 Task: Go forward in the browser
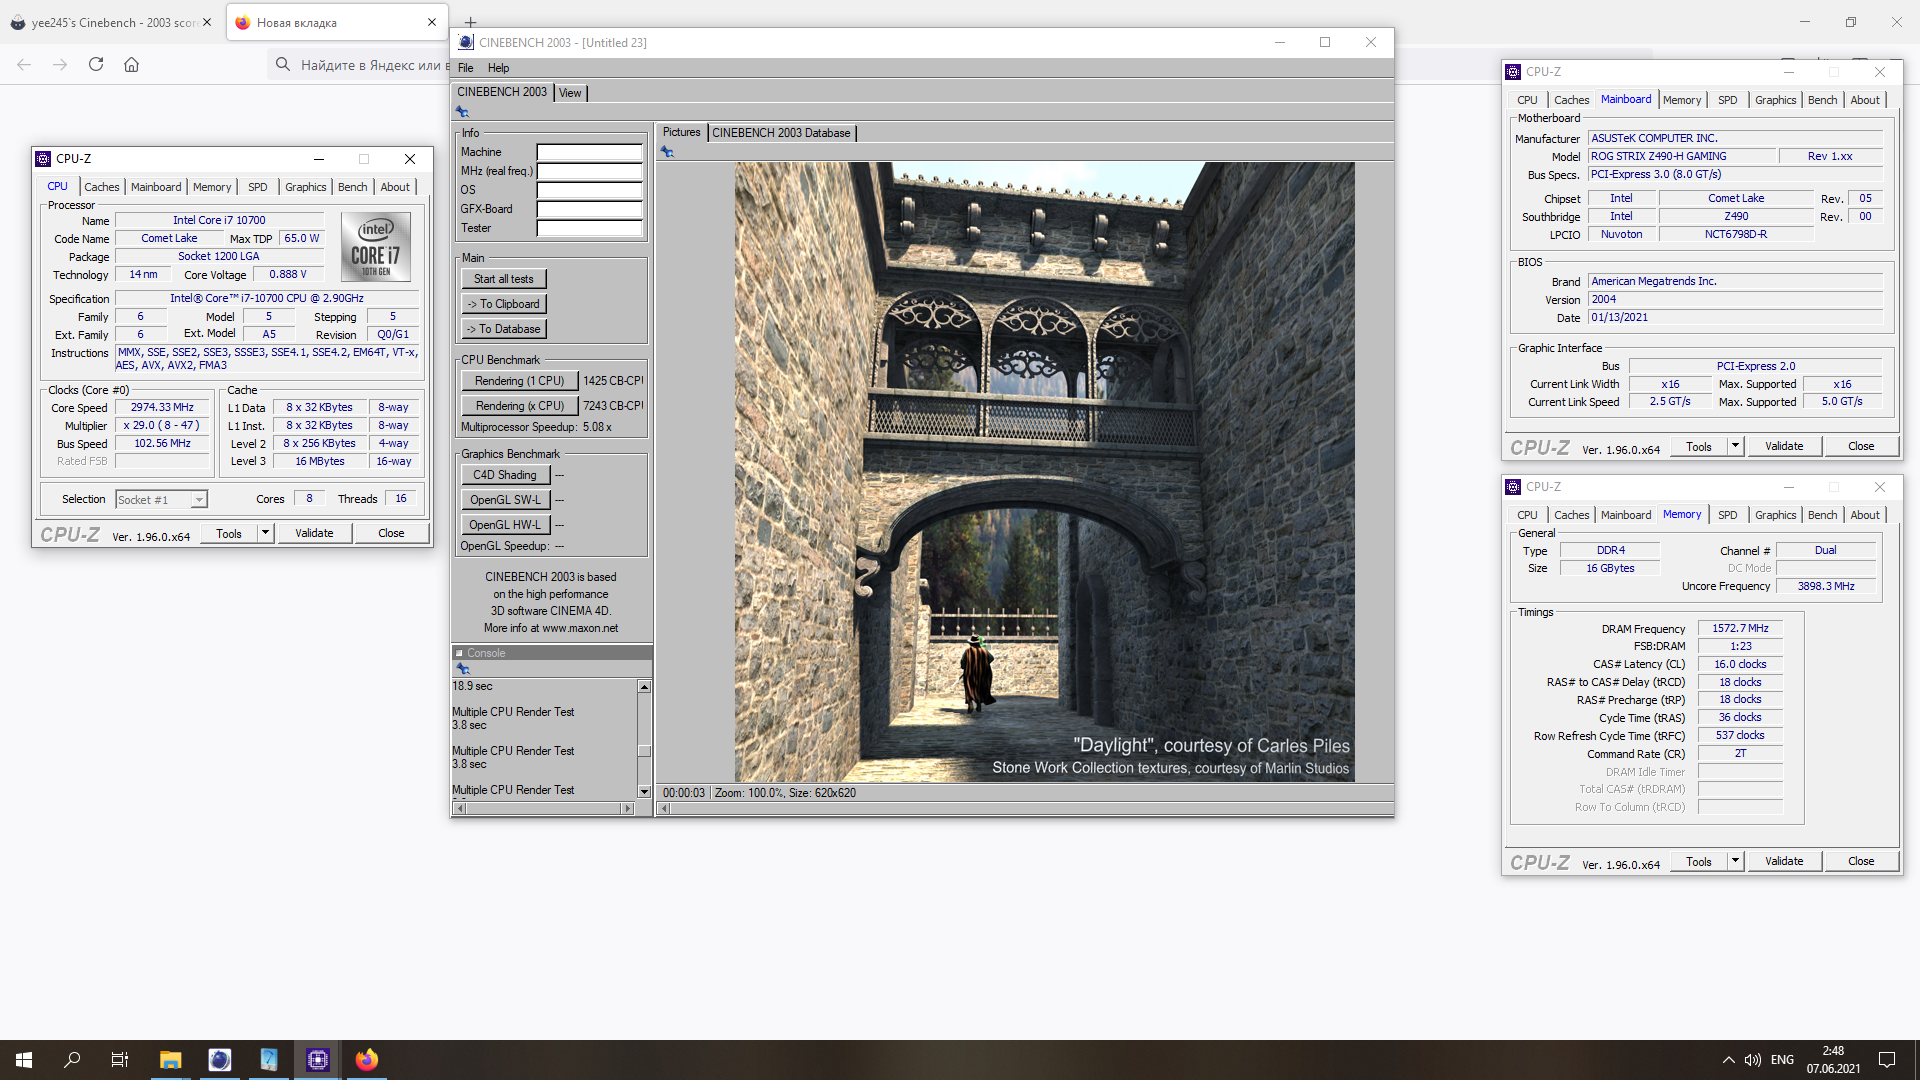click(x=60, y=64)
